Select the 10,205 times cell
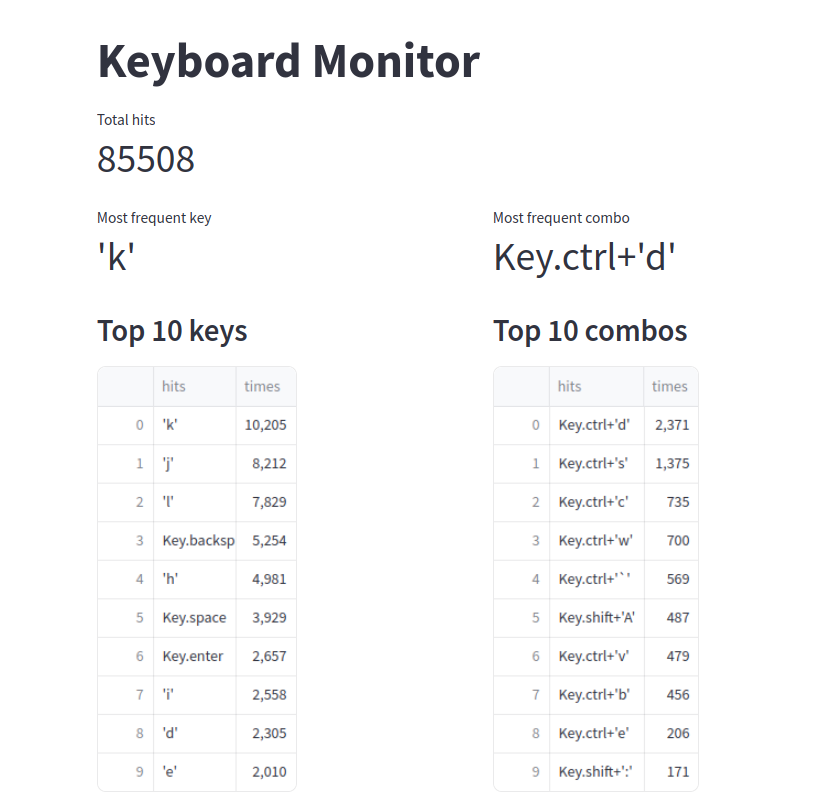 (x=266, y=425)
